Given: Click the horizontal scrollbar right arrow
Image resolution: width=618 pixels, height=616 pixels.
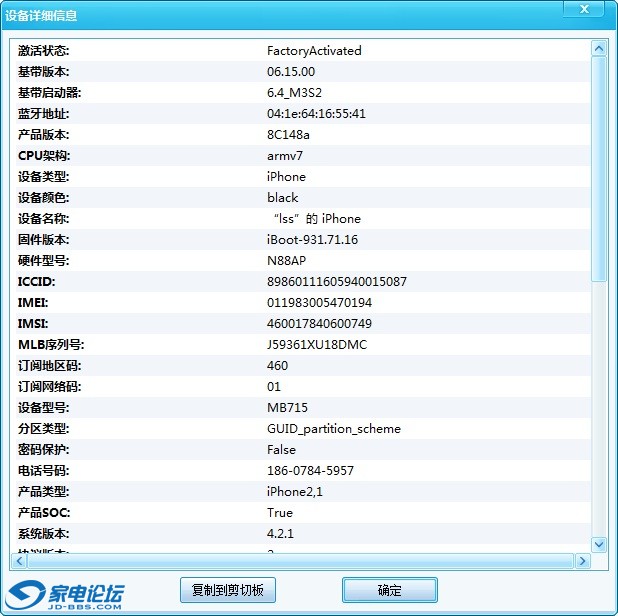Looking at the screenshot, I should (x=583, y=561).
